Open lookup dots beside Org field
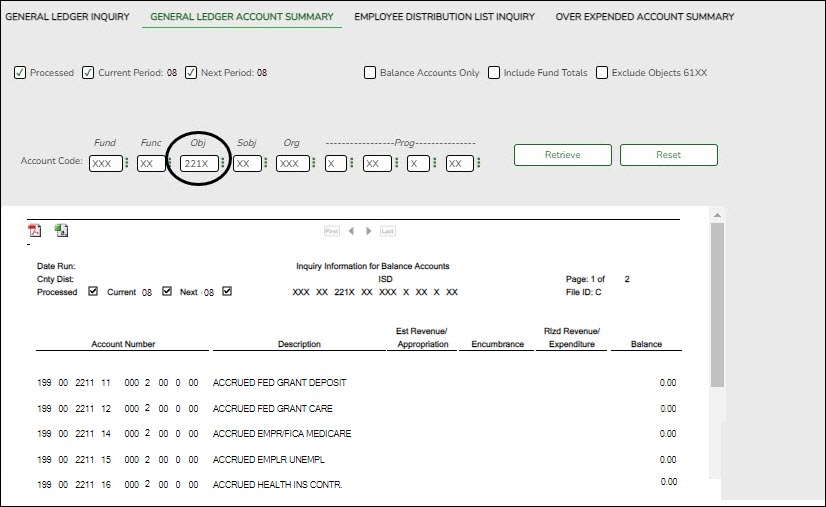826x507 pixels. 314,163
